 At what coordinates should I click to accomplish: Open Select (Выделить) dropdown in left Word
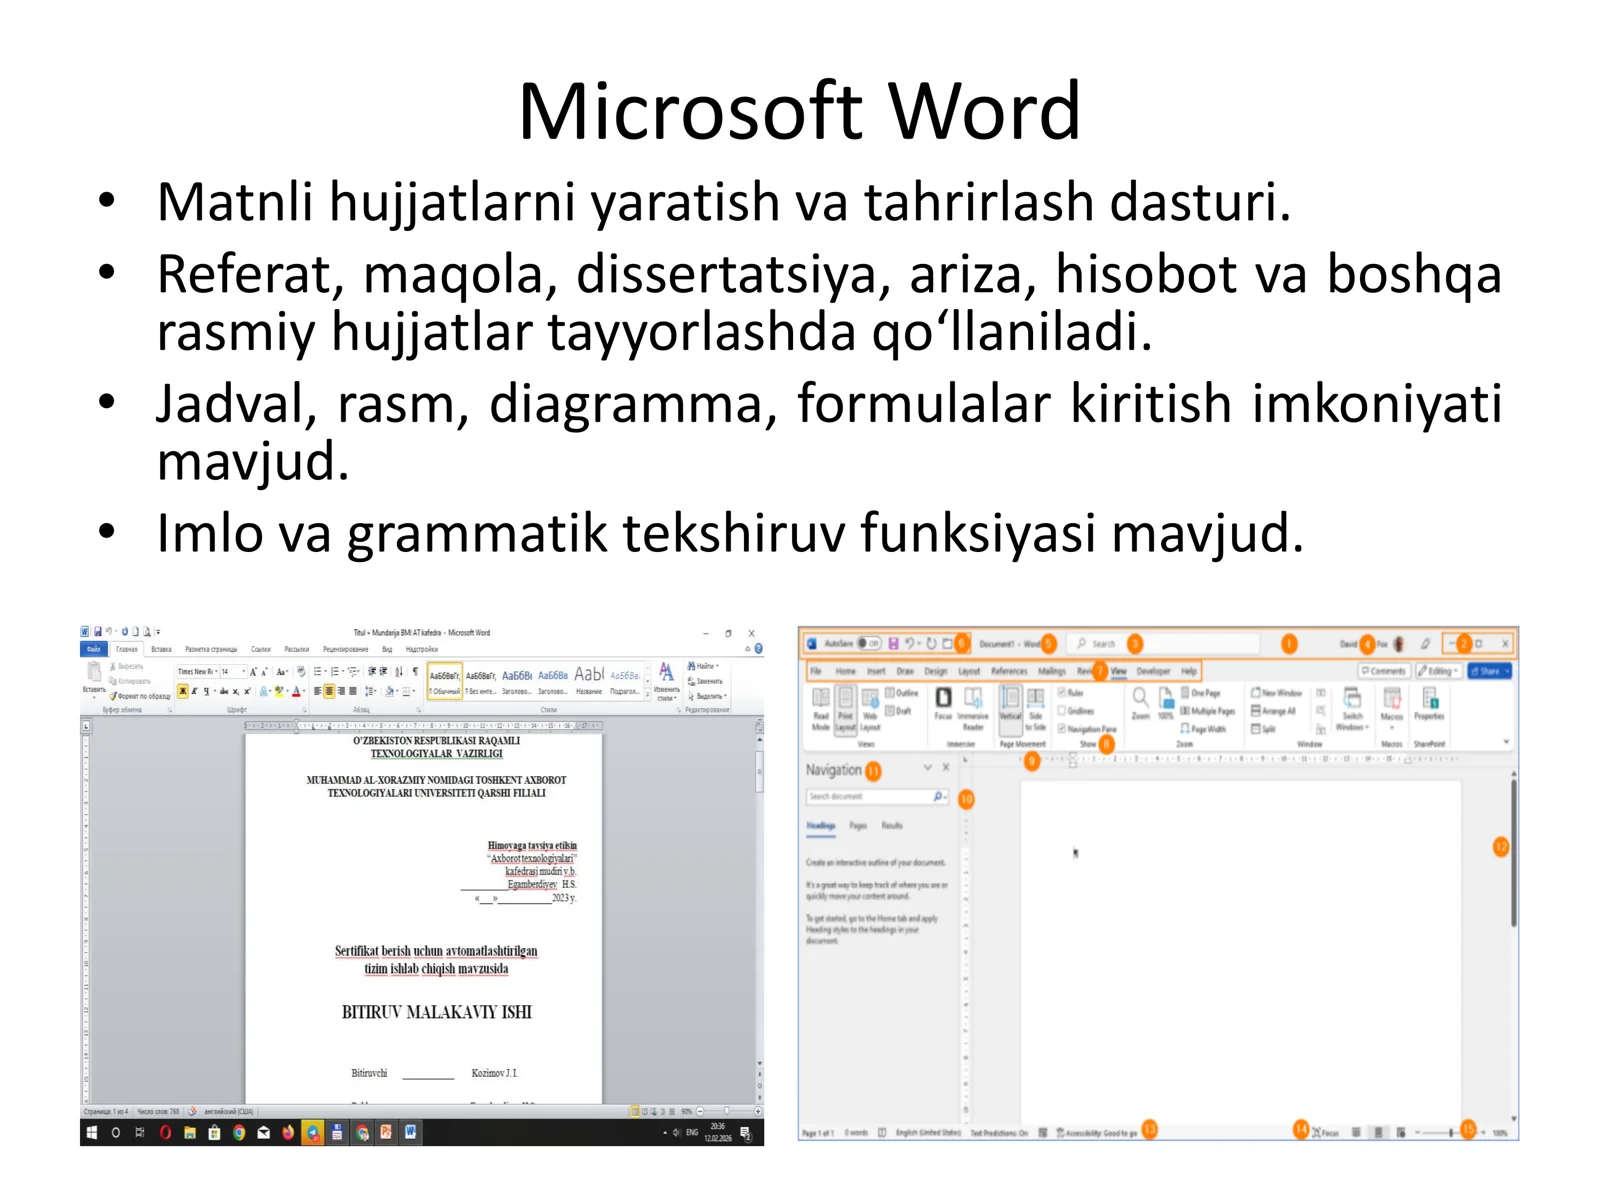(x=706, y=696)
